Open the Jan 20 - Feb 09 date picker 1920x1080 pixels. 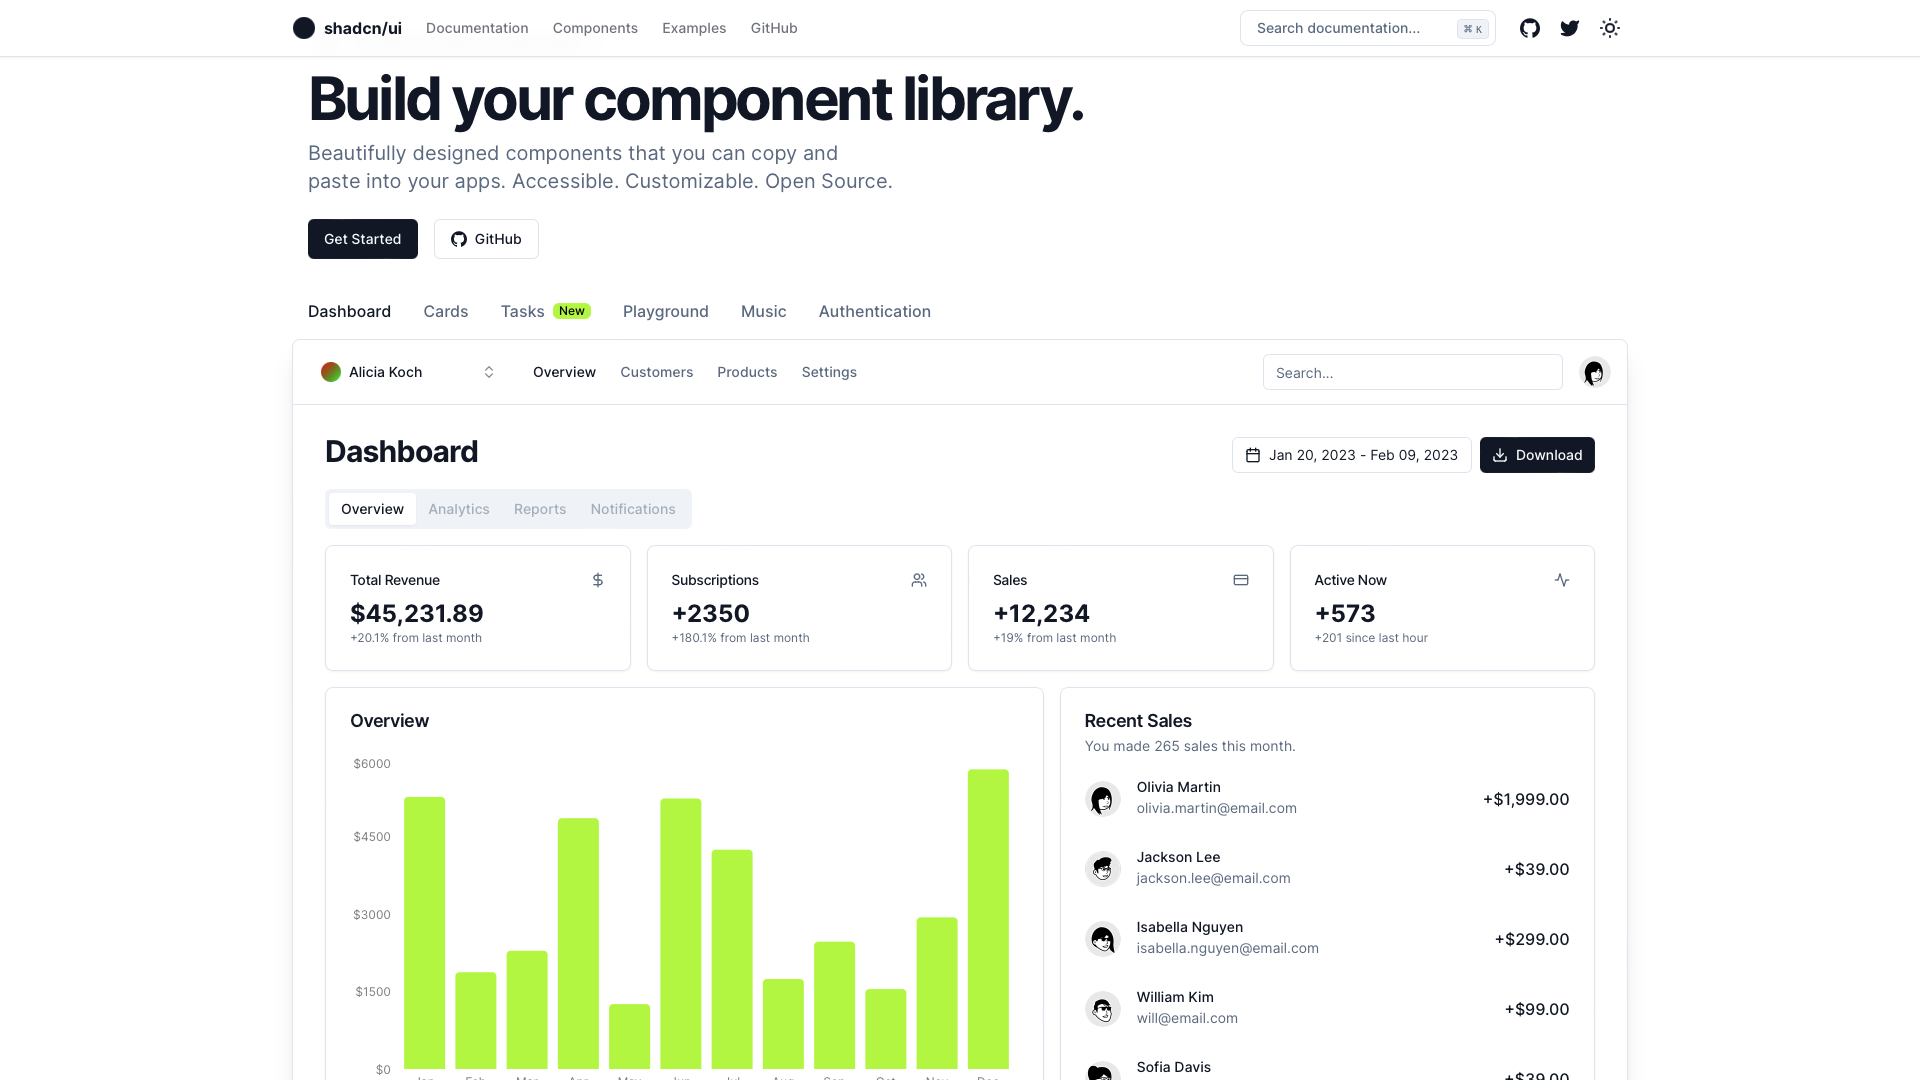click(1351, 455)
